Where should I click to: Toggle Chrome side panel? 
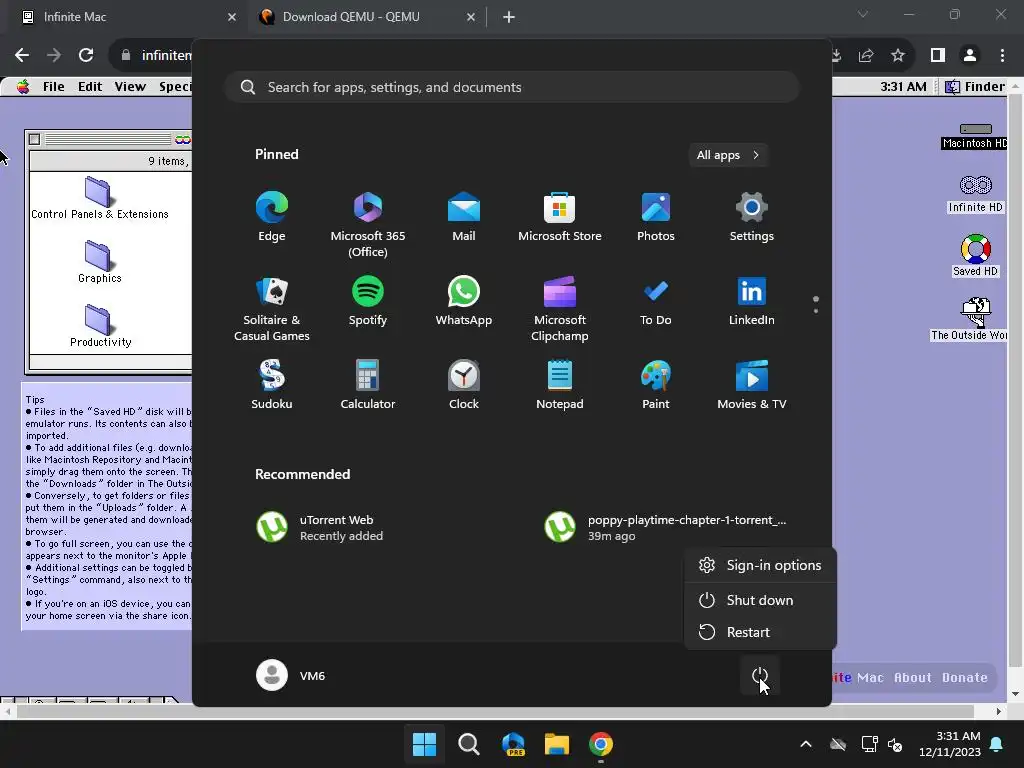938,56
